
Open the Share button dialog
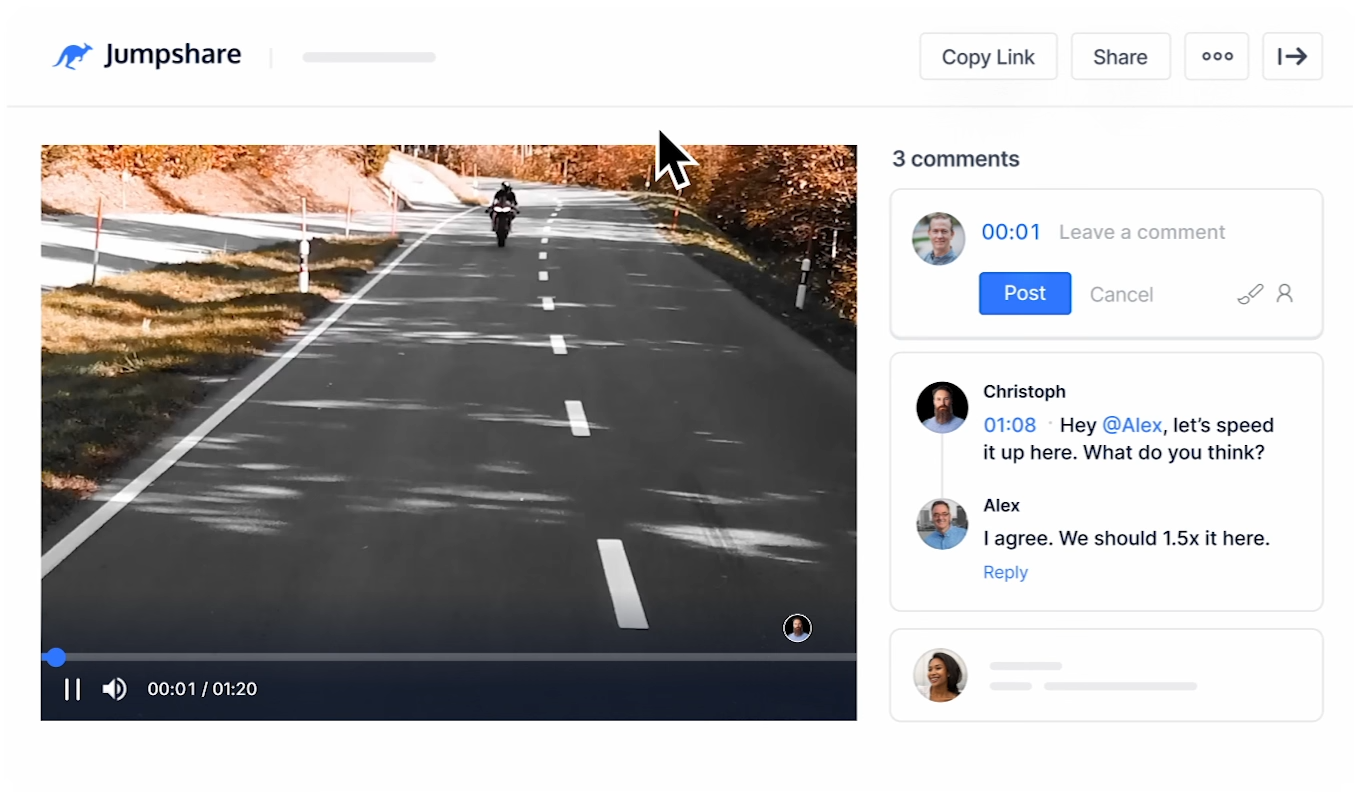click(1120, 57)
